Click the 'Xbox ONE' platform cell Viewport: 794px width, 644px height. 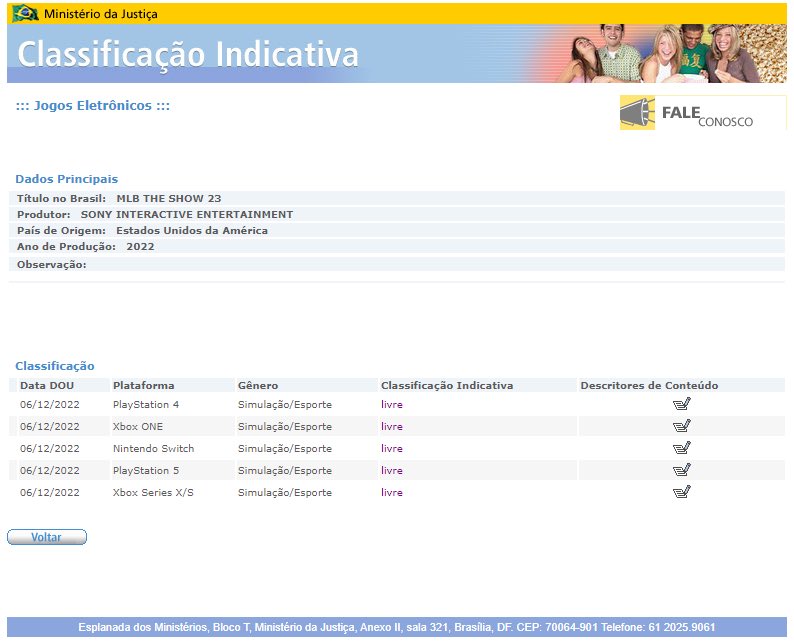138,426
